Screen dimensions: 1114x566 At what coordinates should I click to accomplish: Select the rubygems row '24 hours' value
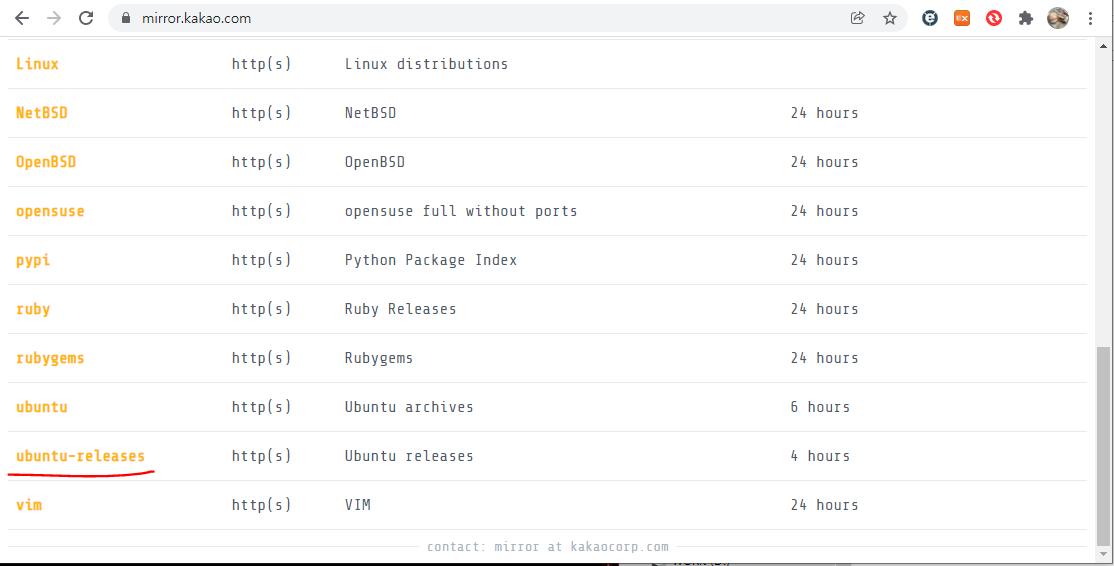[824, 358]
